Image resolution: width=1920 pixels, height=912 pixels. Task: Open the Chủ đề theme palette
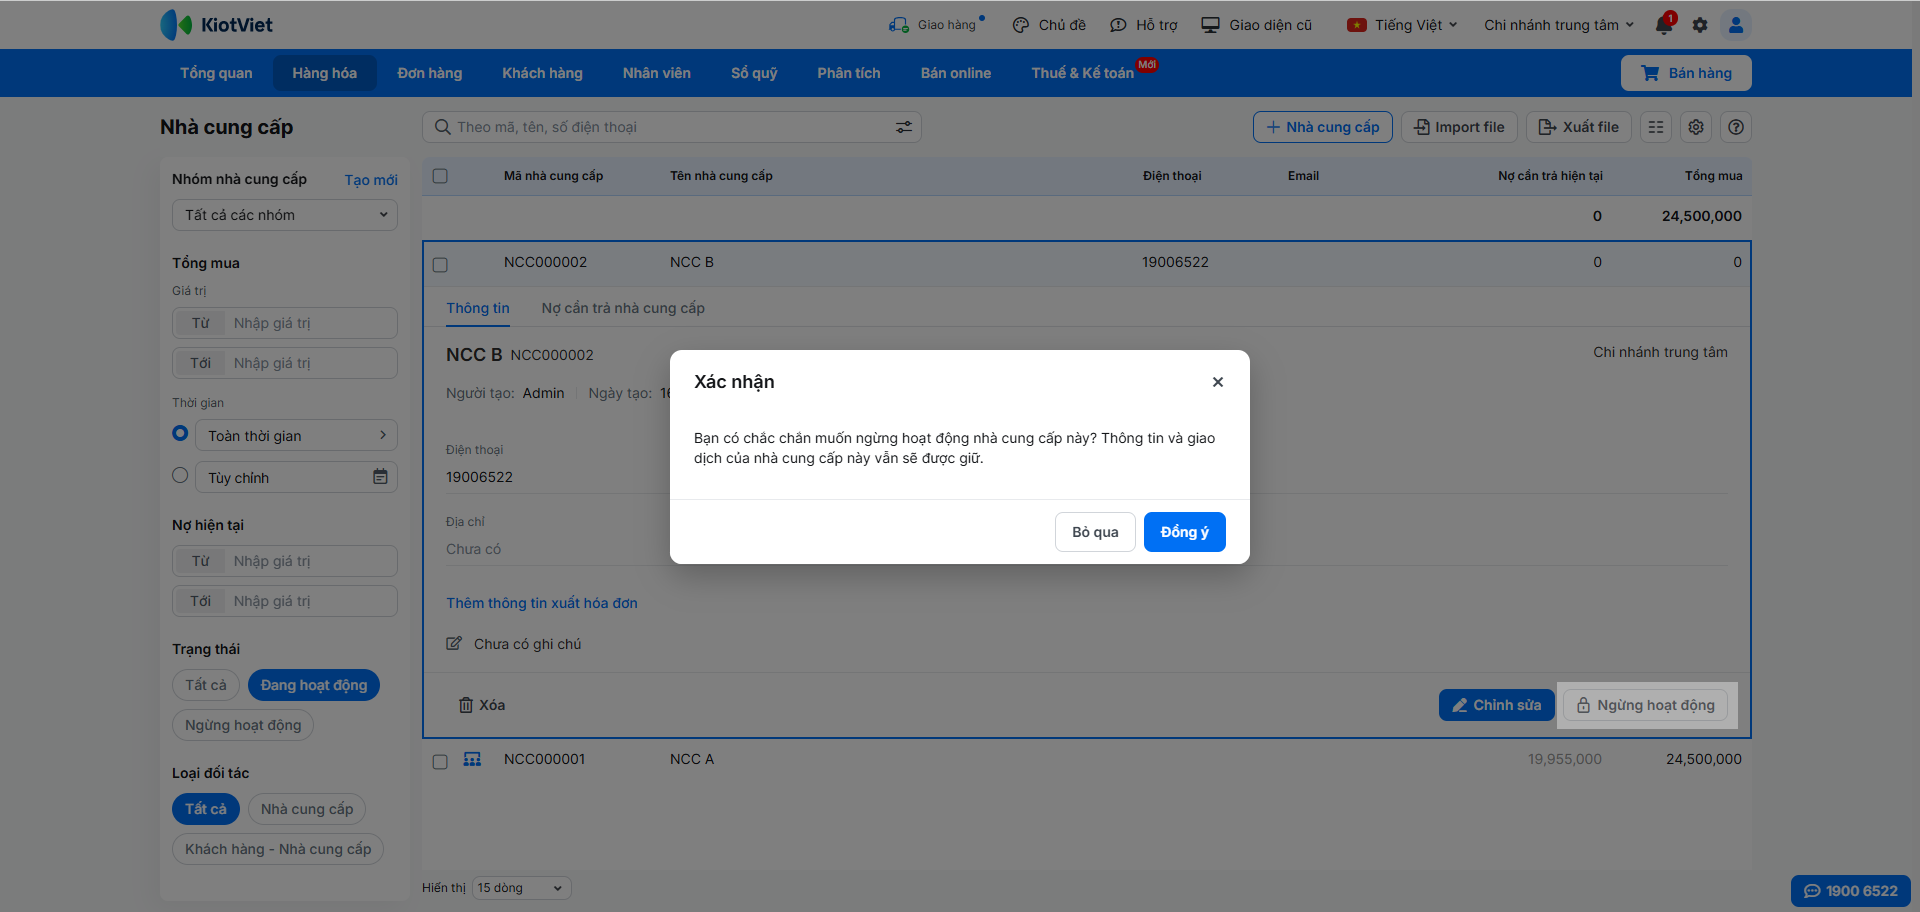click(x=1021, y=25)
